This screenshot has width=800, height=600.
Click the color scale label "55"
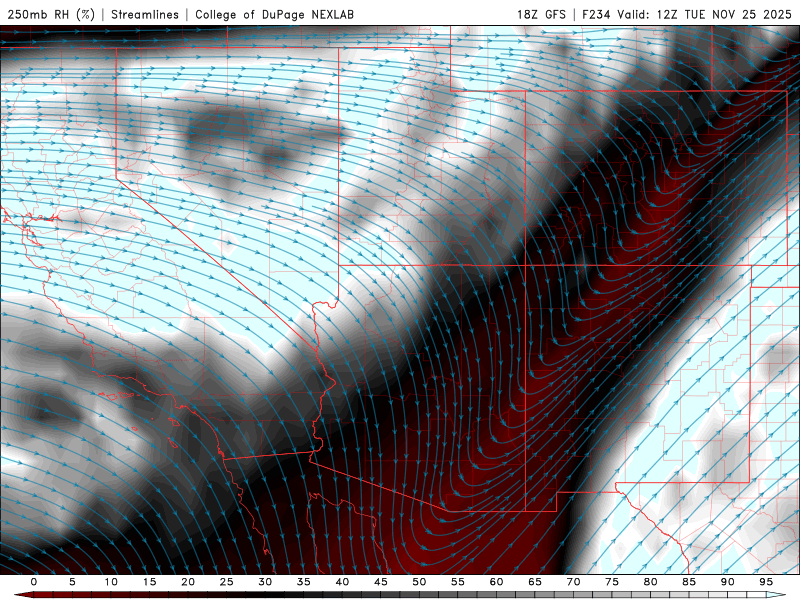(458, 582)
